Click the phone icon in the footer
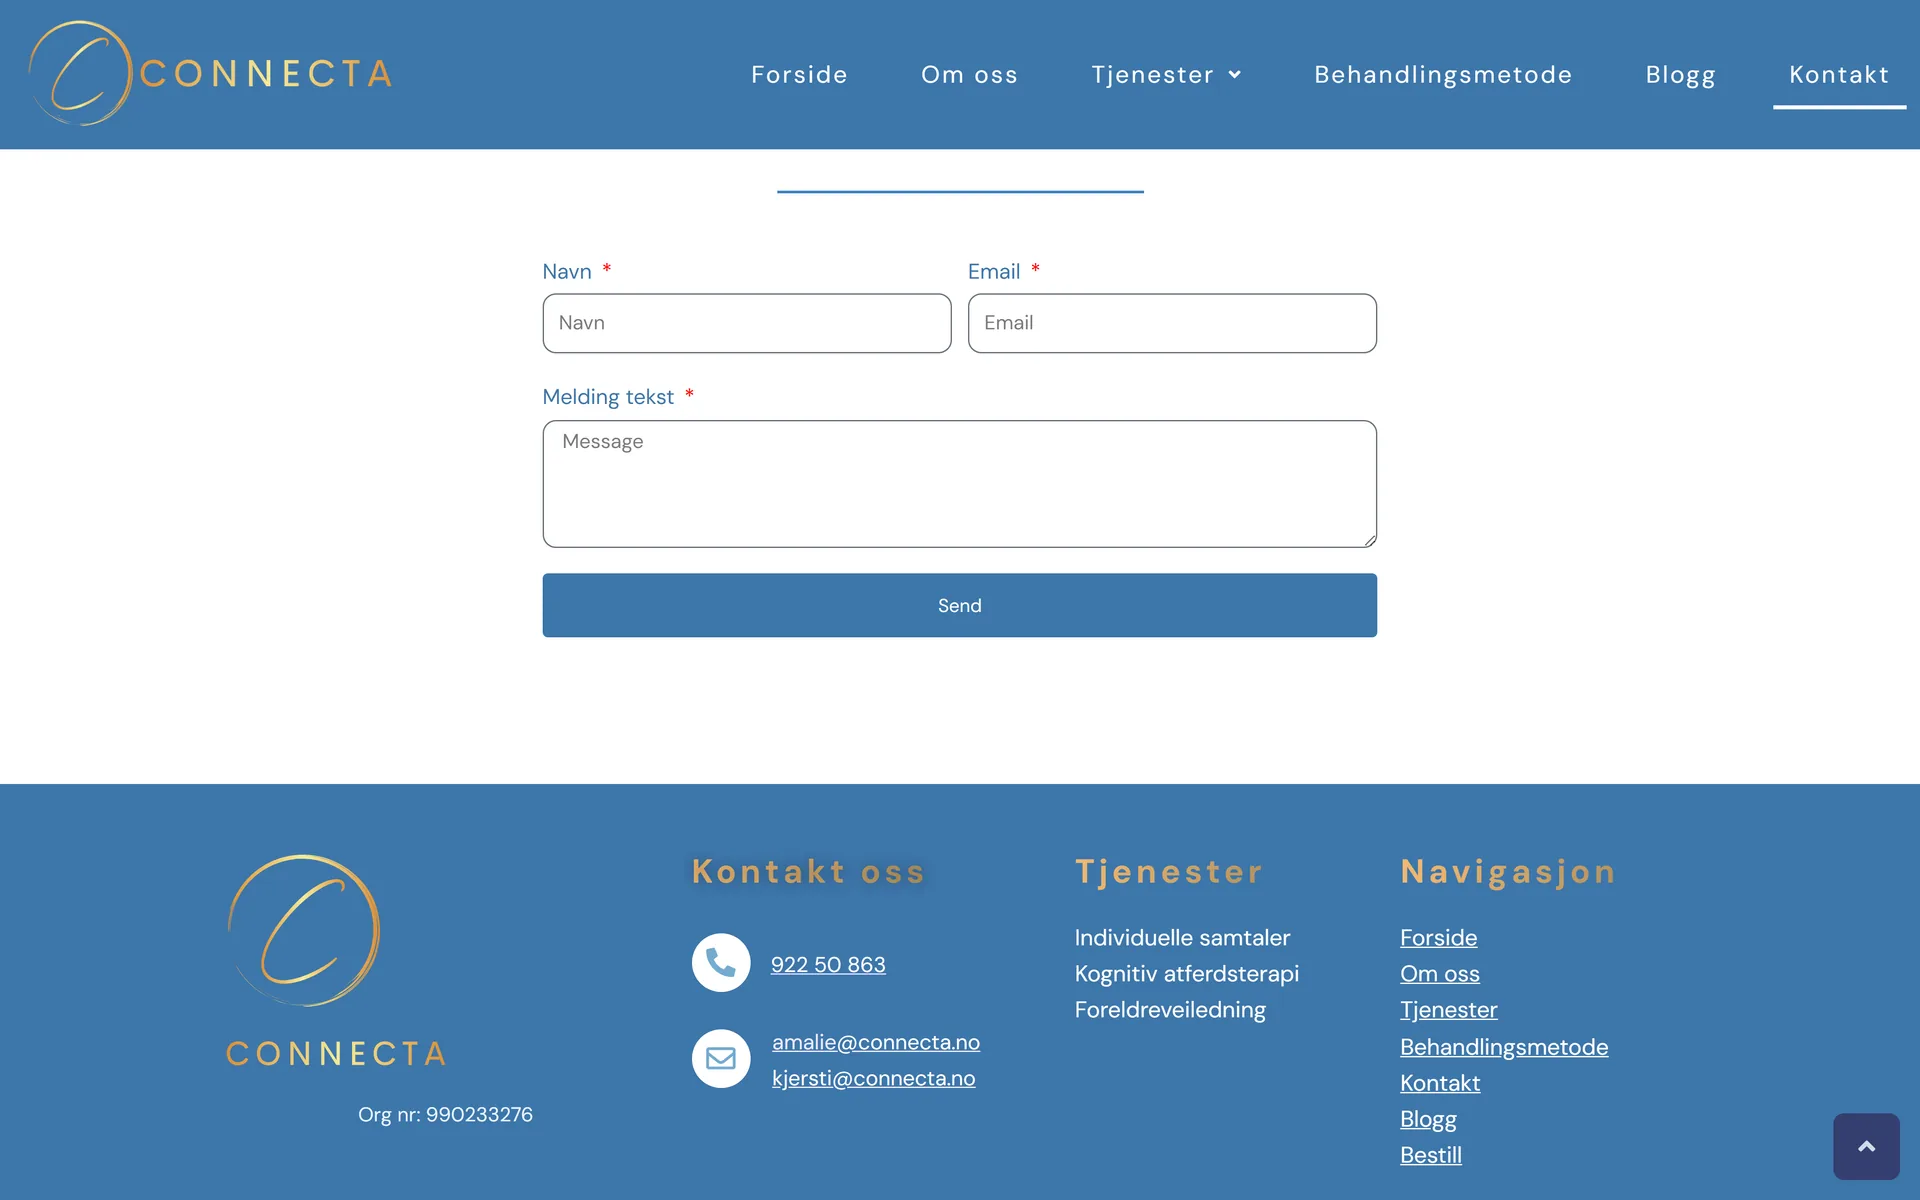The height and width of the screenshot is (1200, 1920). coord(721,963)
